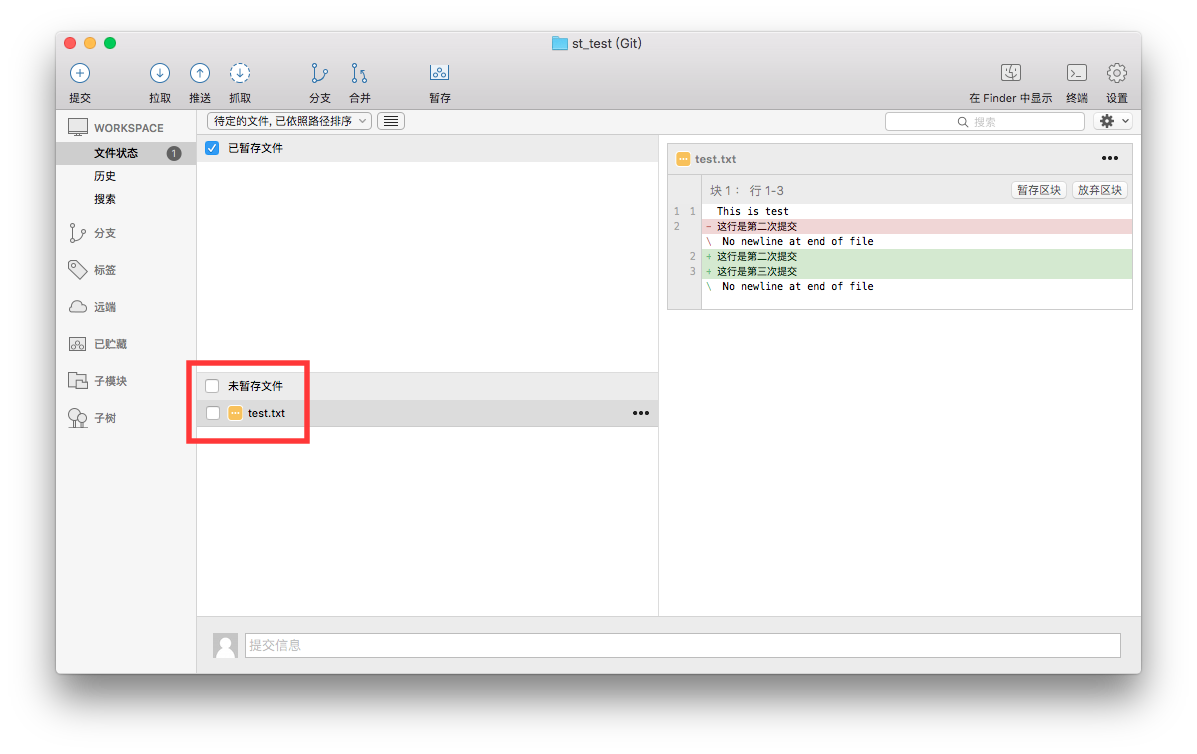
Task: Click the subtrees (子树) sidebar icon
Action: [78, 417]
